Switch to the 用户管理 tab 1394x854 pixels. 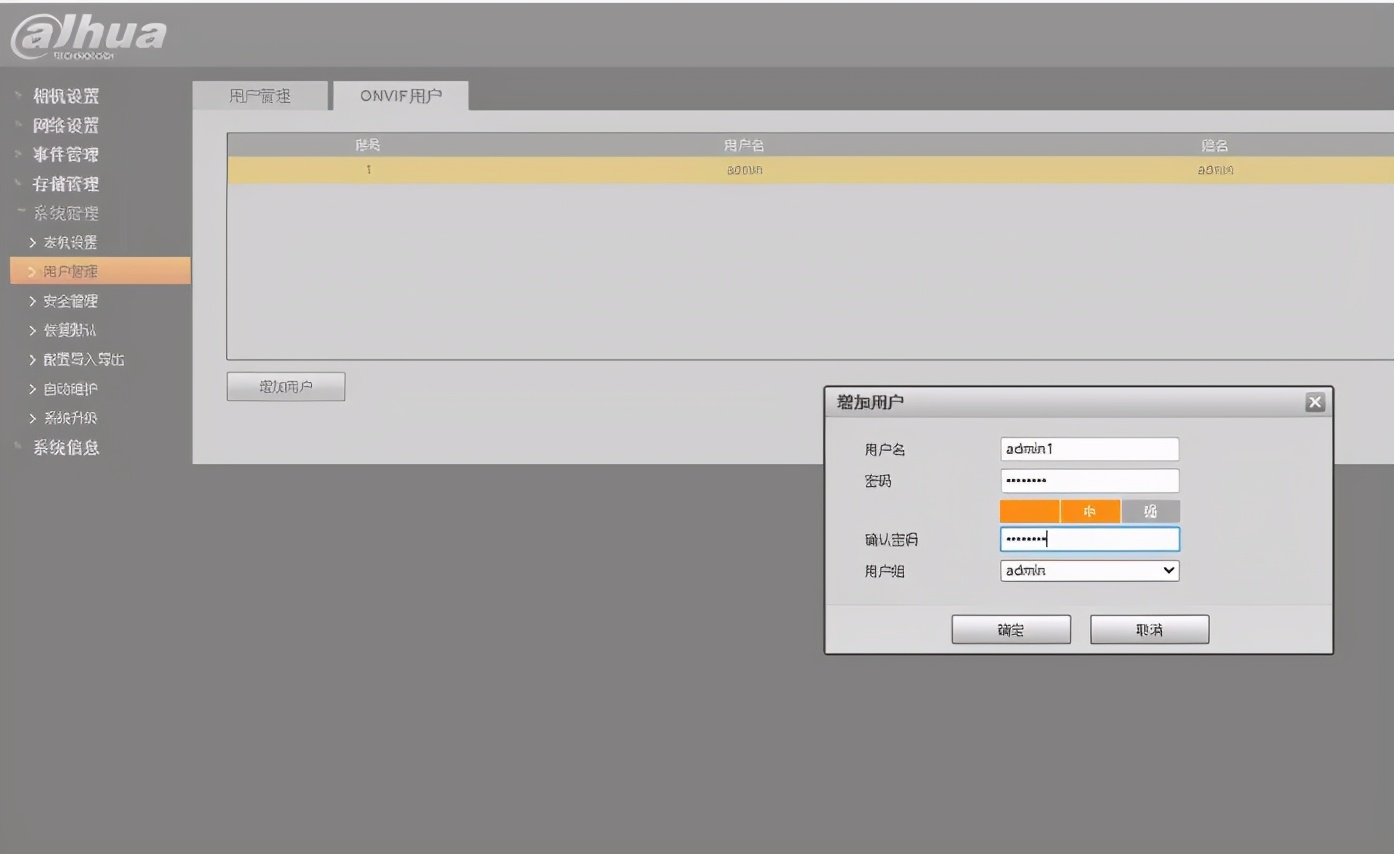point(260,96)
